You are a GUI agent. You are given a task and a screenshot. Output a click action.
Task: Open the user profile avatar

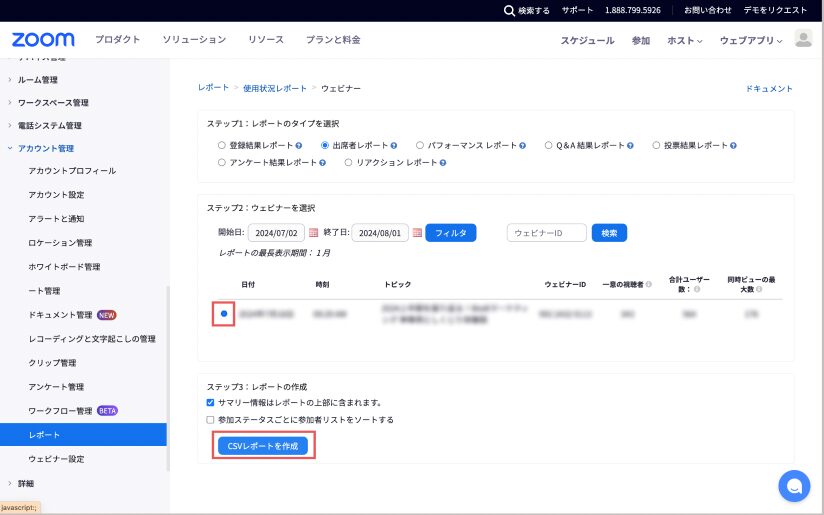tap(803, 39)
